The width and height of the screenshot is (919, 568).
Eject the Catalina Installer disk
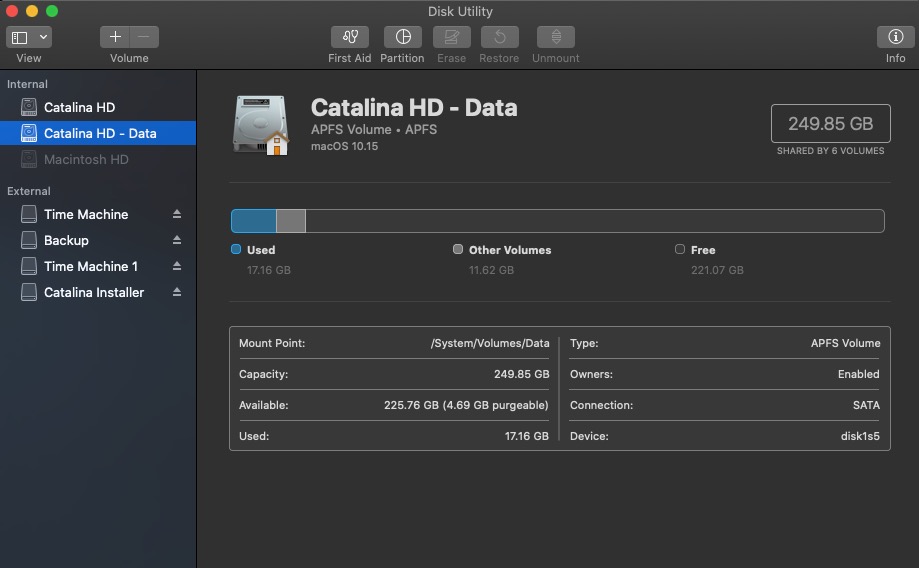(177, 292)
